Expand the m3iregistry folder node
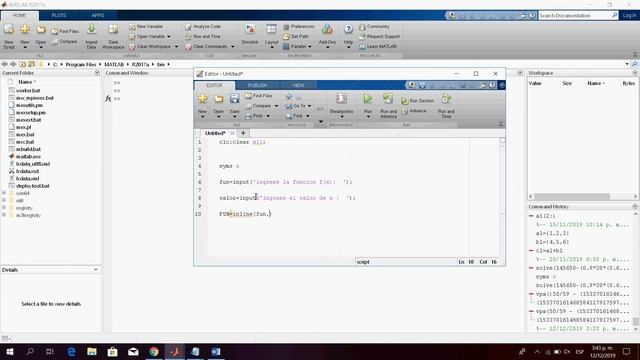The height and width of the screenshot is (360, 640). (x=4, y=215)
